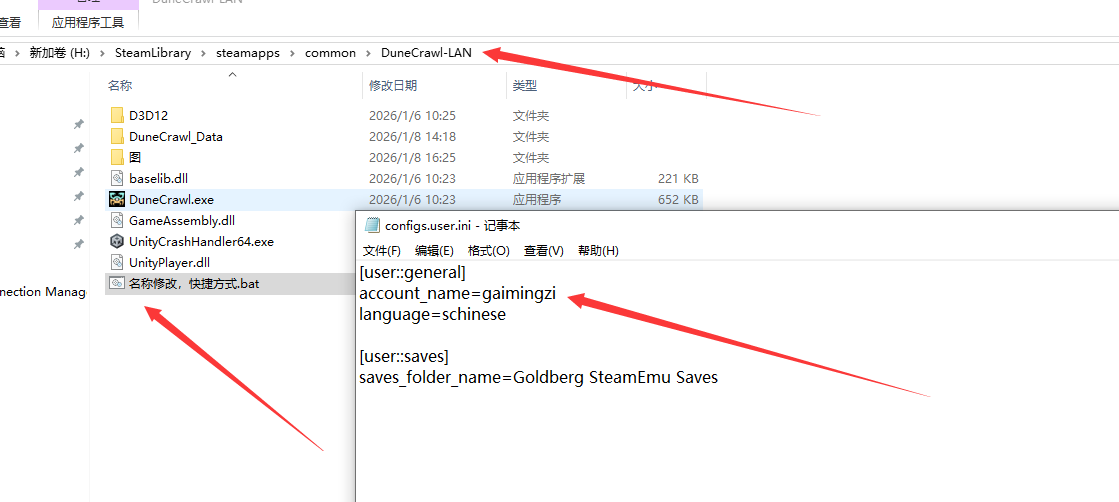Expand the chevron after SteamLibrary in address bar
Viewport: 1119px width, 502px height.
204,53
